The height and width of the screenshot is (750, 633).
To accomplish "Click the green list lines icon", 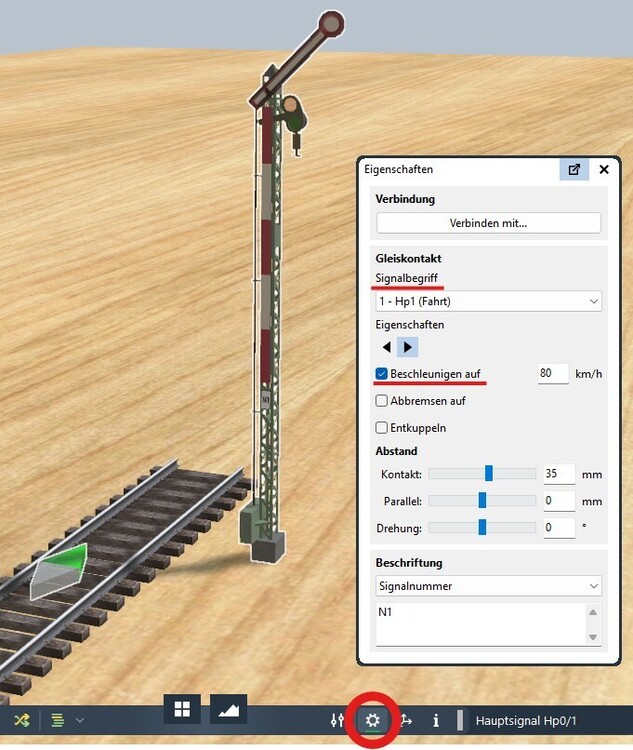I will coord(58,720).
